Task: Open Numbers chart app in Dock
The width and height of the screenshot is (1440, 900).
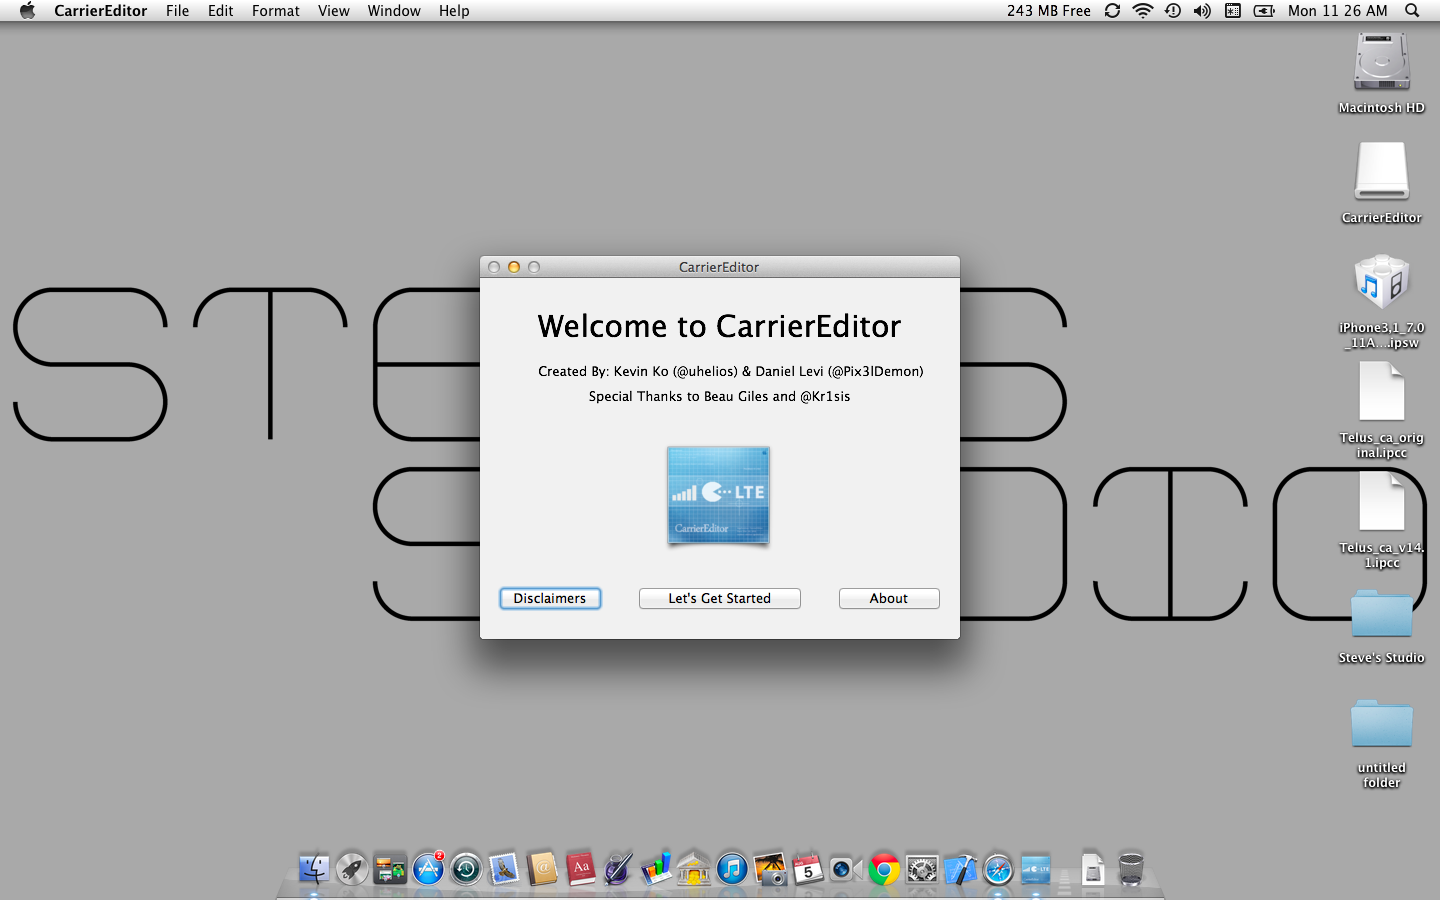Action: point(656,868)
